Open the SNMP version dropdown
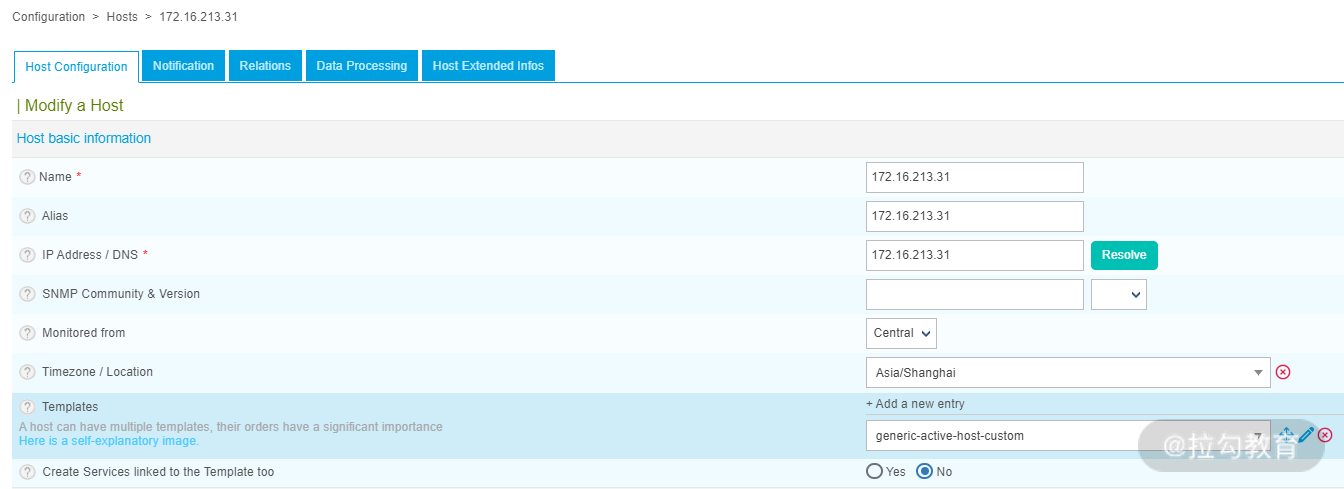The image size is (1344, 489). 1119,294
